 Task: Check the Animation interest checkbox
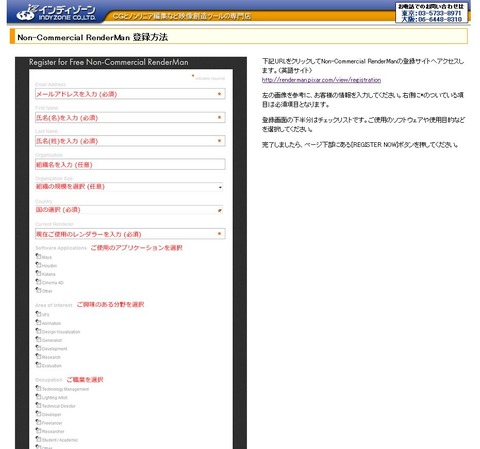point(38,322)
